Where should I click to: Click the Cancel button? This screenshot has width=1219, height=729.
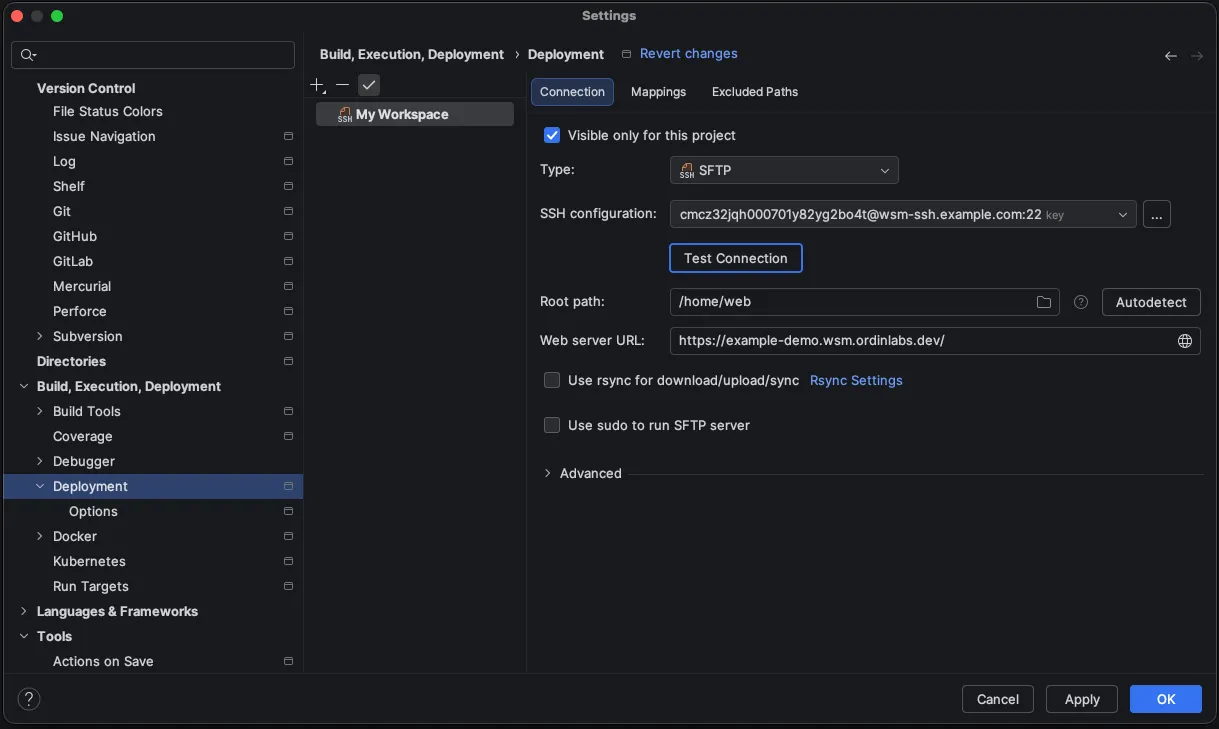click(x=998, y=699)
